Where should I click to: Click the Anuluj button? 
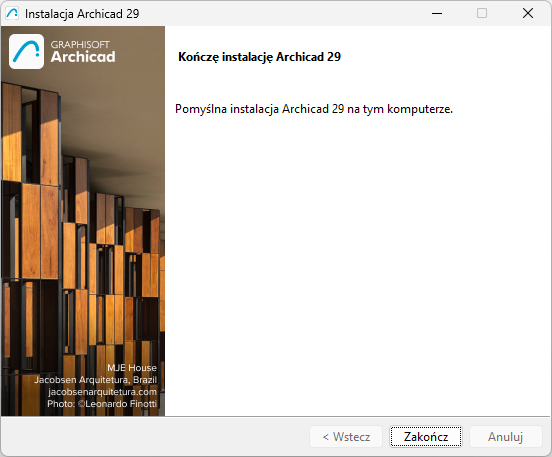coord(506,437)
